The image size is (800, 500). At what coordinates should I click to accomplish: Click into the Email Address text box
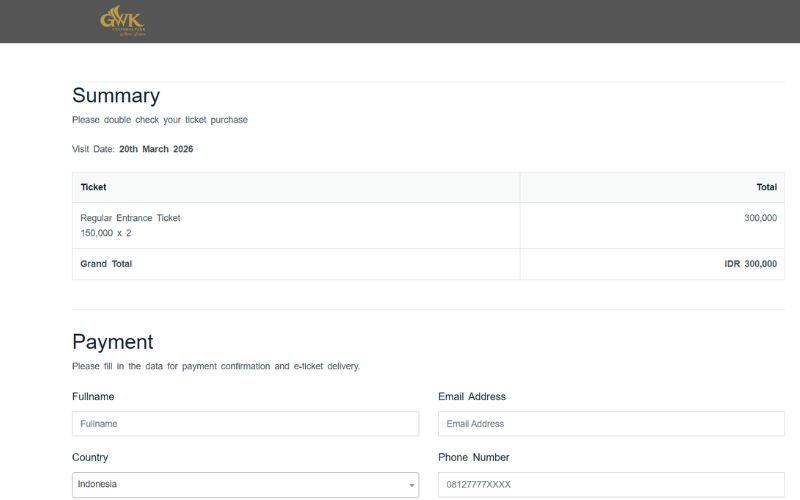[x=611, y=424]
